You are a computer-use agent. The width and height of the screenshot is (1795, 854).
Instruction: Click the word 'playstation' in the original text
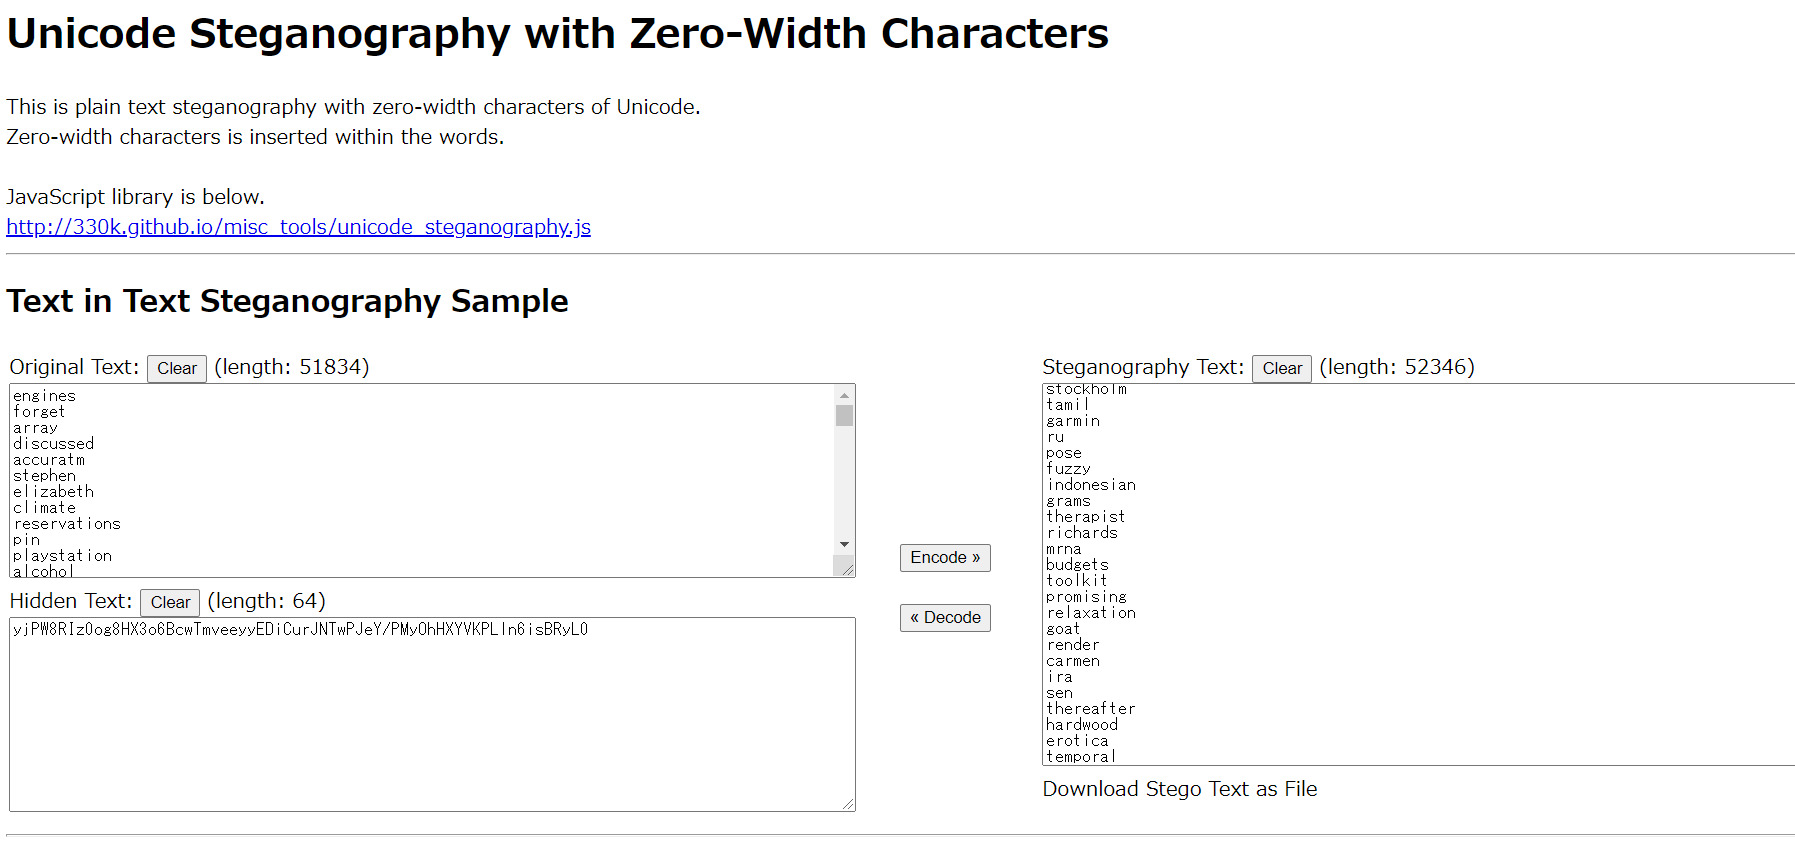coord(62,556)
